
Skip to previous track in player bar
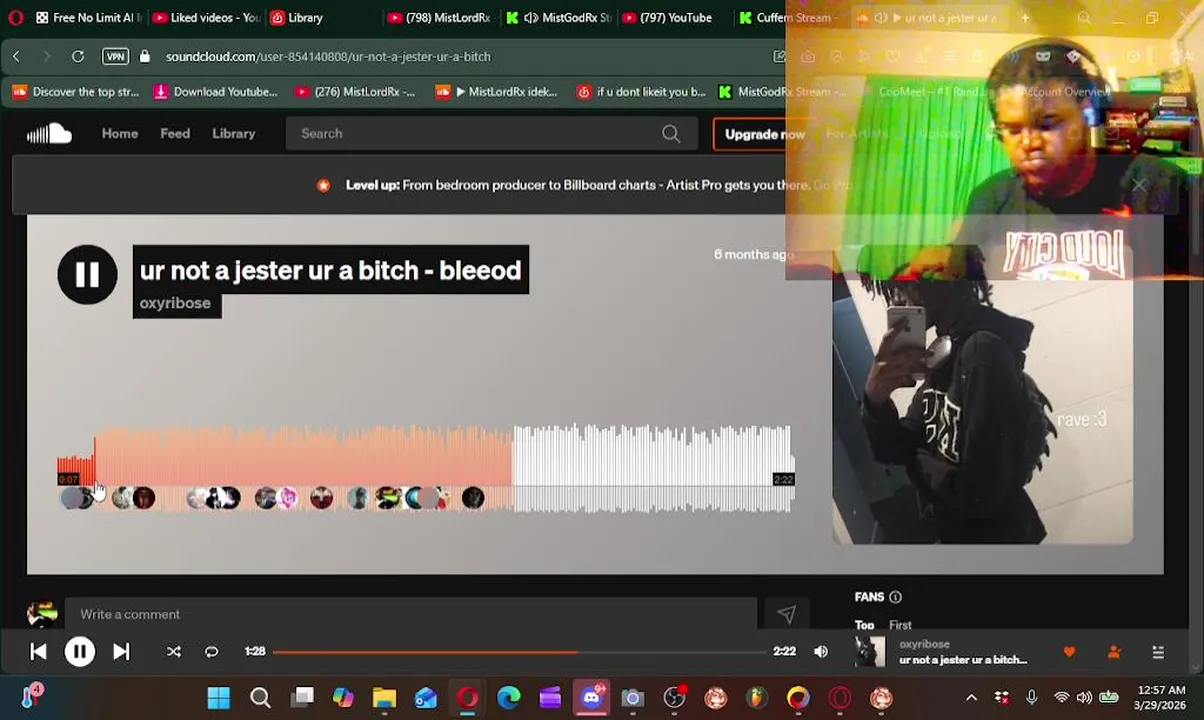click(38, 652)
